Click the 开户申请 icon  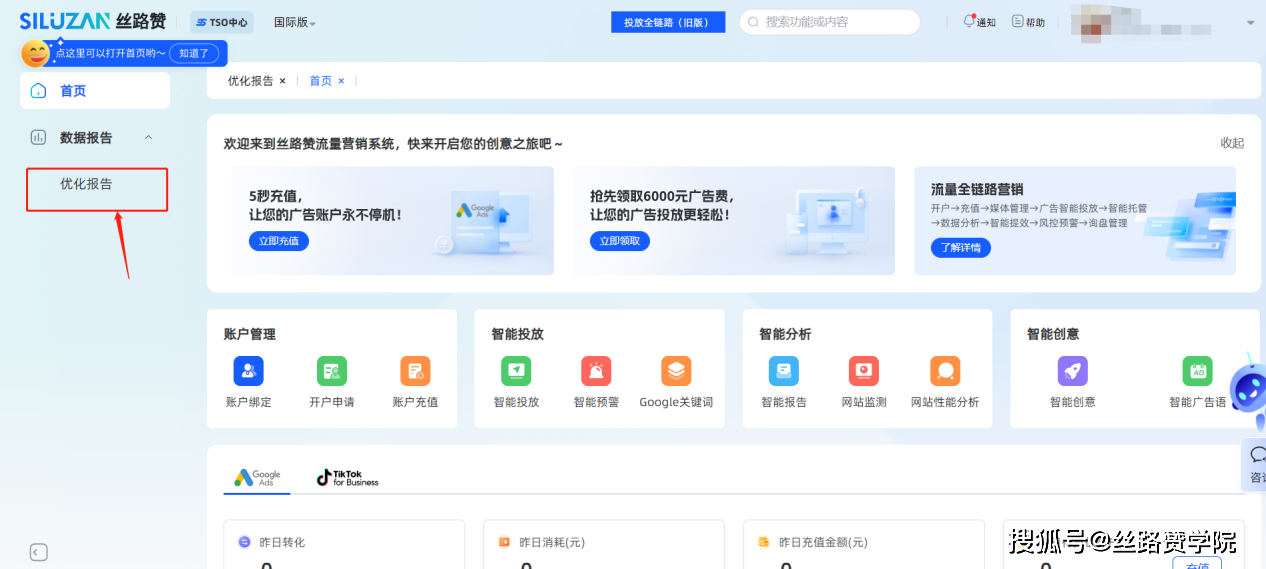332,372
